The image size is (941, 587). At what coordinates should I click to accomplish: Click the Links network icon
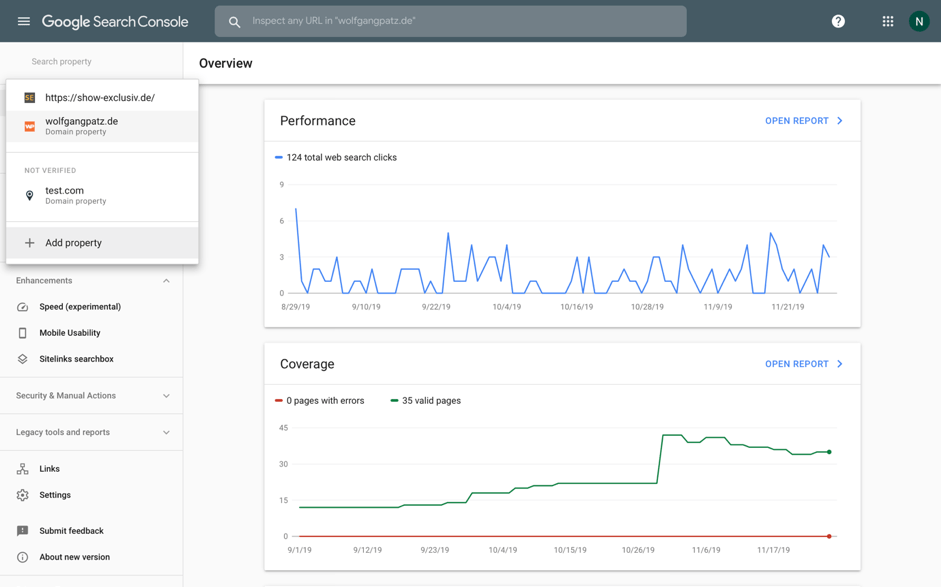22,469
